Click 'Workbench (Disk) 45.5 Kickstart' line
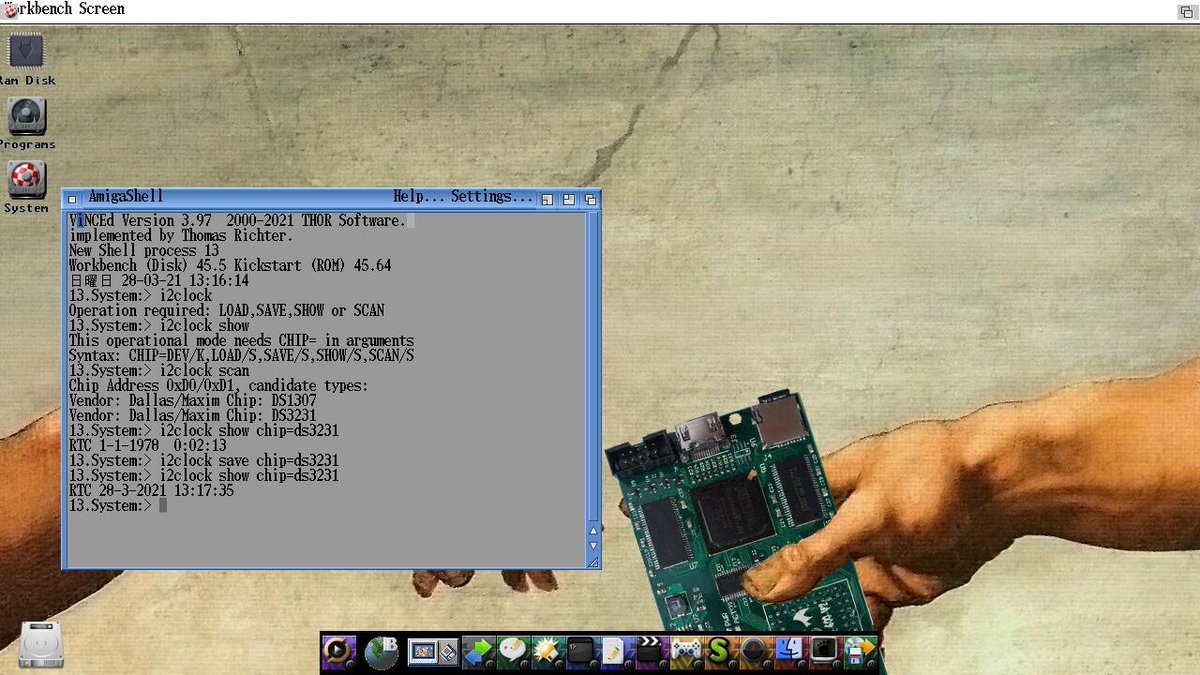Image resolution: width=1200 pixels, height=675 pixels. pyautogui.click(x=229, y=266)
